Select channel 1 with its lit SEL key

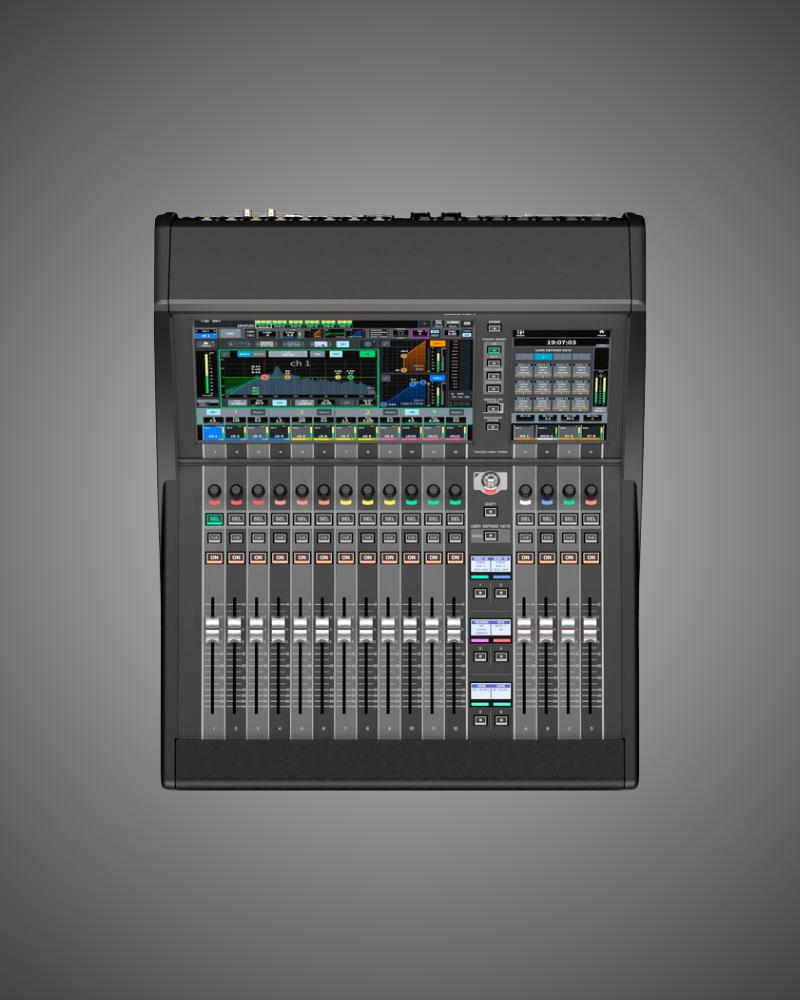pos(214,519)
